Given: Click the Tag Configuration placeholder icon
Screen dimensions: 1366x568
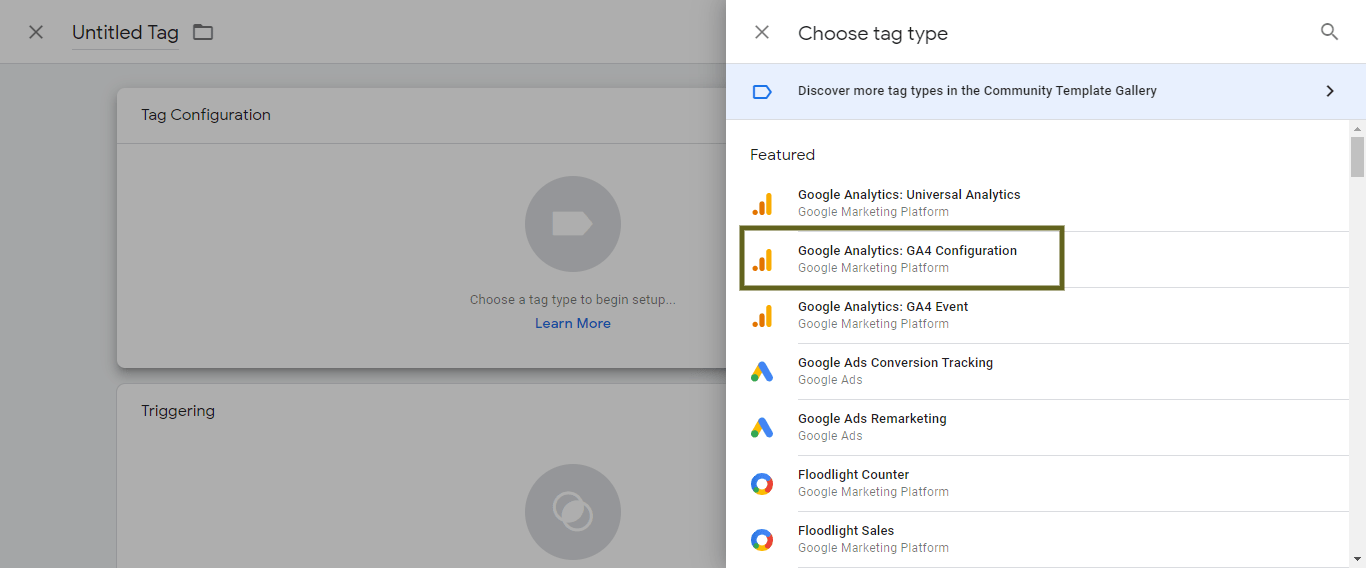Looking at the screenshot, I should click(573, 224).
